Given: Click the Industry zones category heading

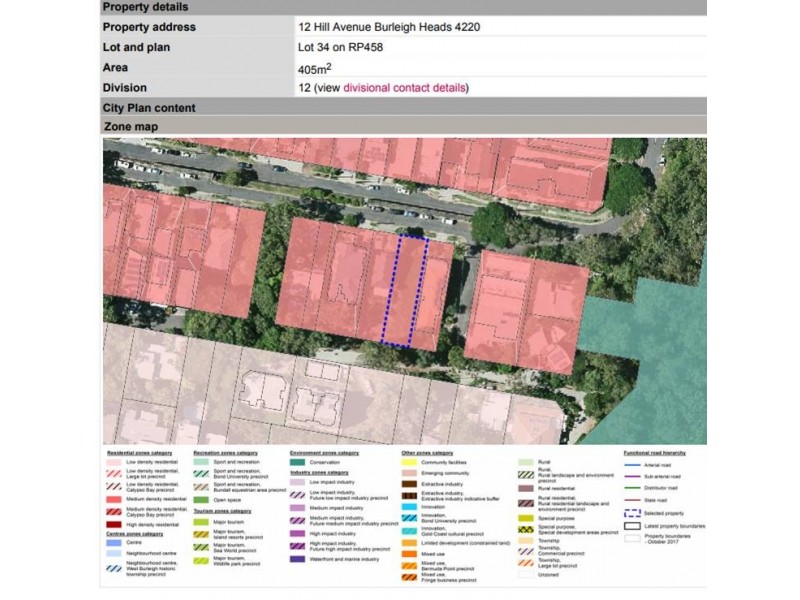Looking at the screenshot, I should tap(319, 472).
